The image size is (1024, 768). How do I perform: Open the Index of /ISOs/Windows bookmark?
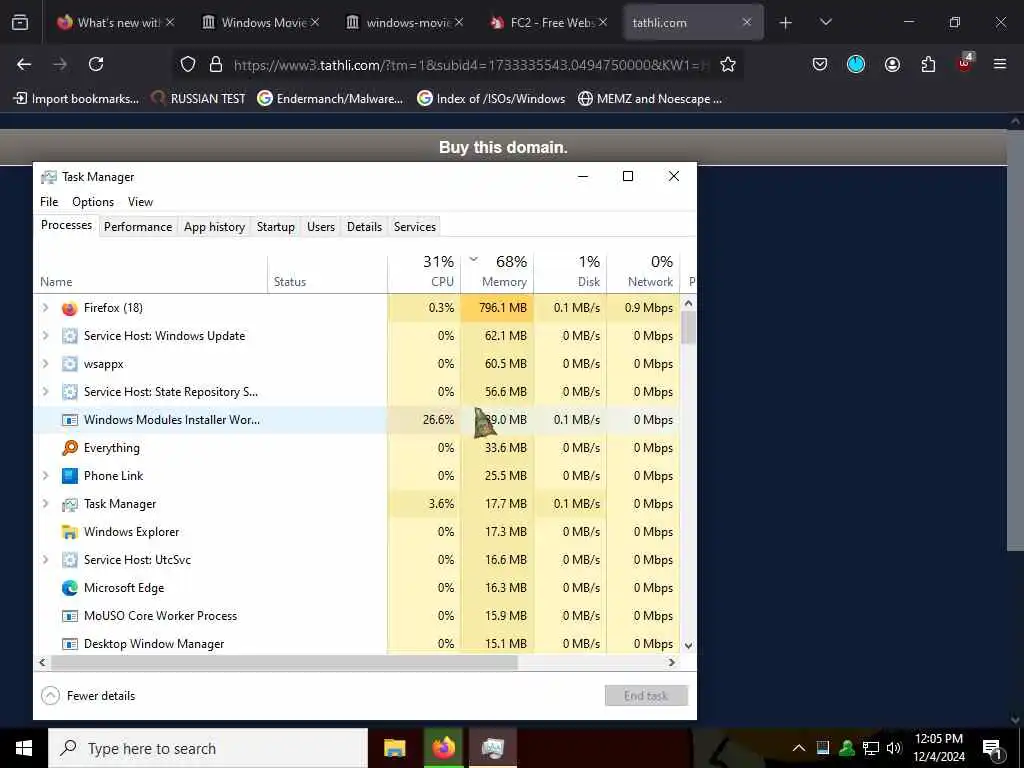(x=491, y=99)
